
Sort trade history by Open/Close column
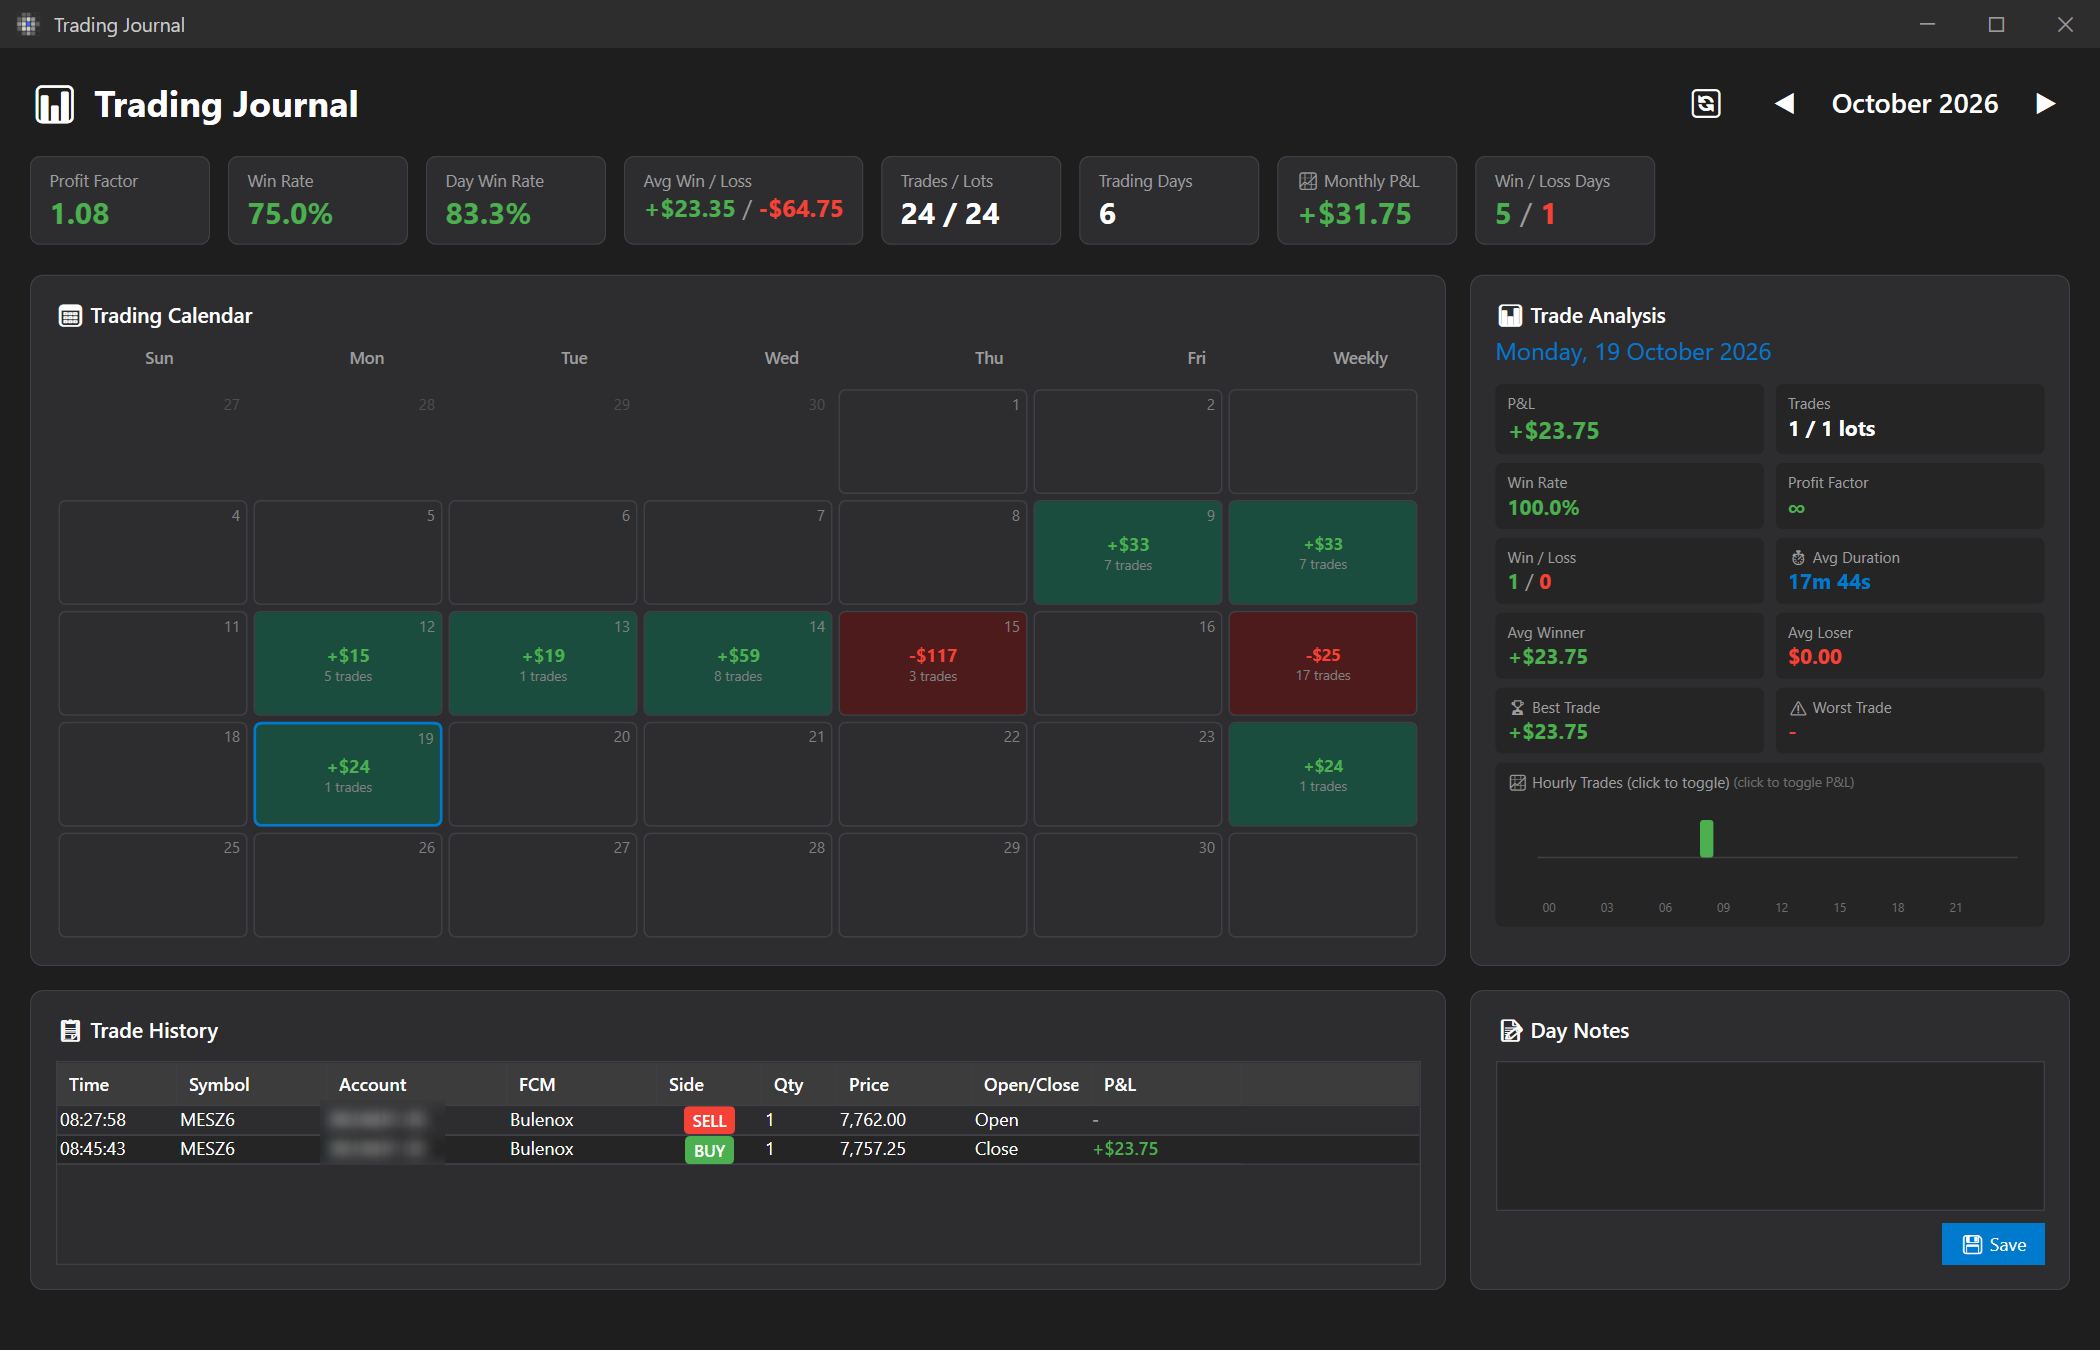(x=1031, y=1084)
